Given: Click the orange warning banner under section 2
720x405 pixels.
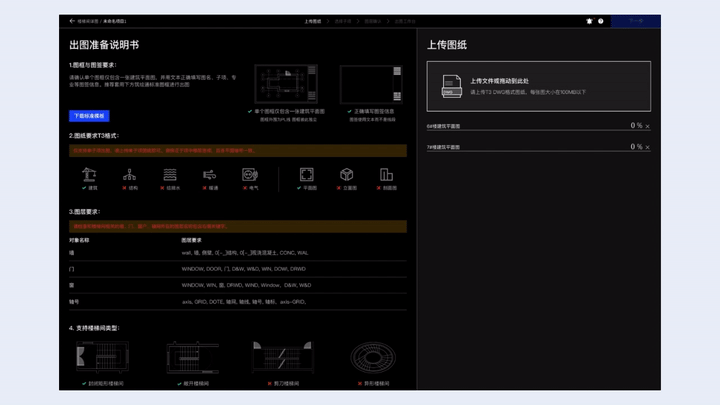Looking at the screenshot, I should pyautogui.click(x=238, y=151).
